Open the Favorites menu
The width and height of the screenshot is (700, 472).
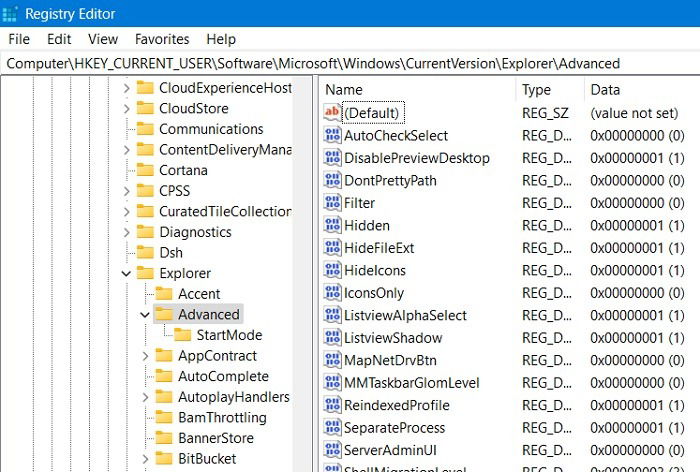[162, 39]
